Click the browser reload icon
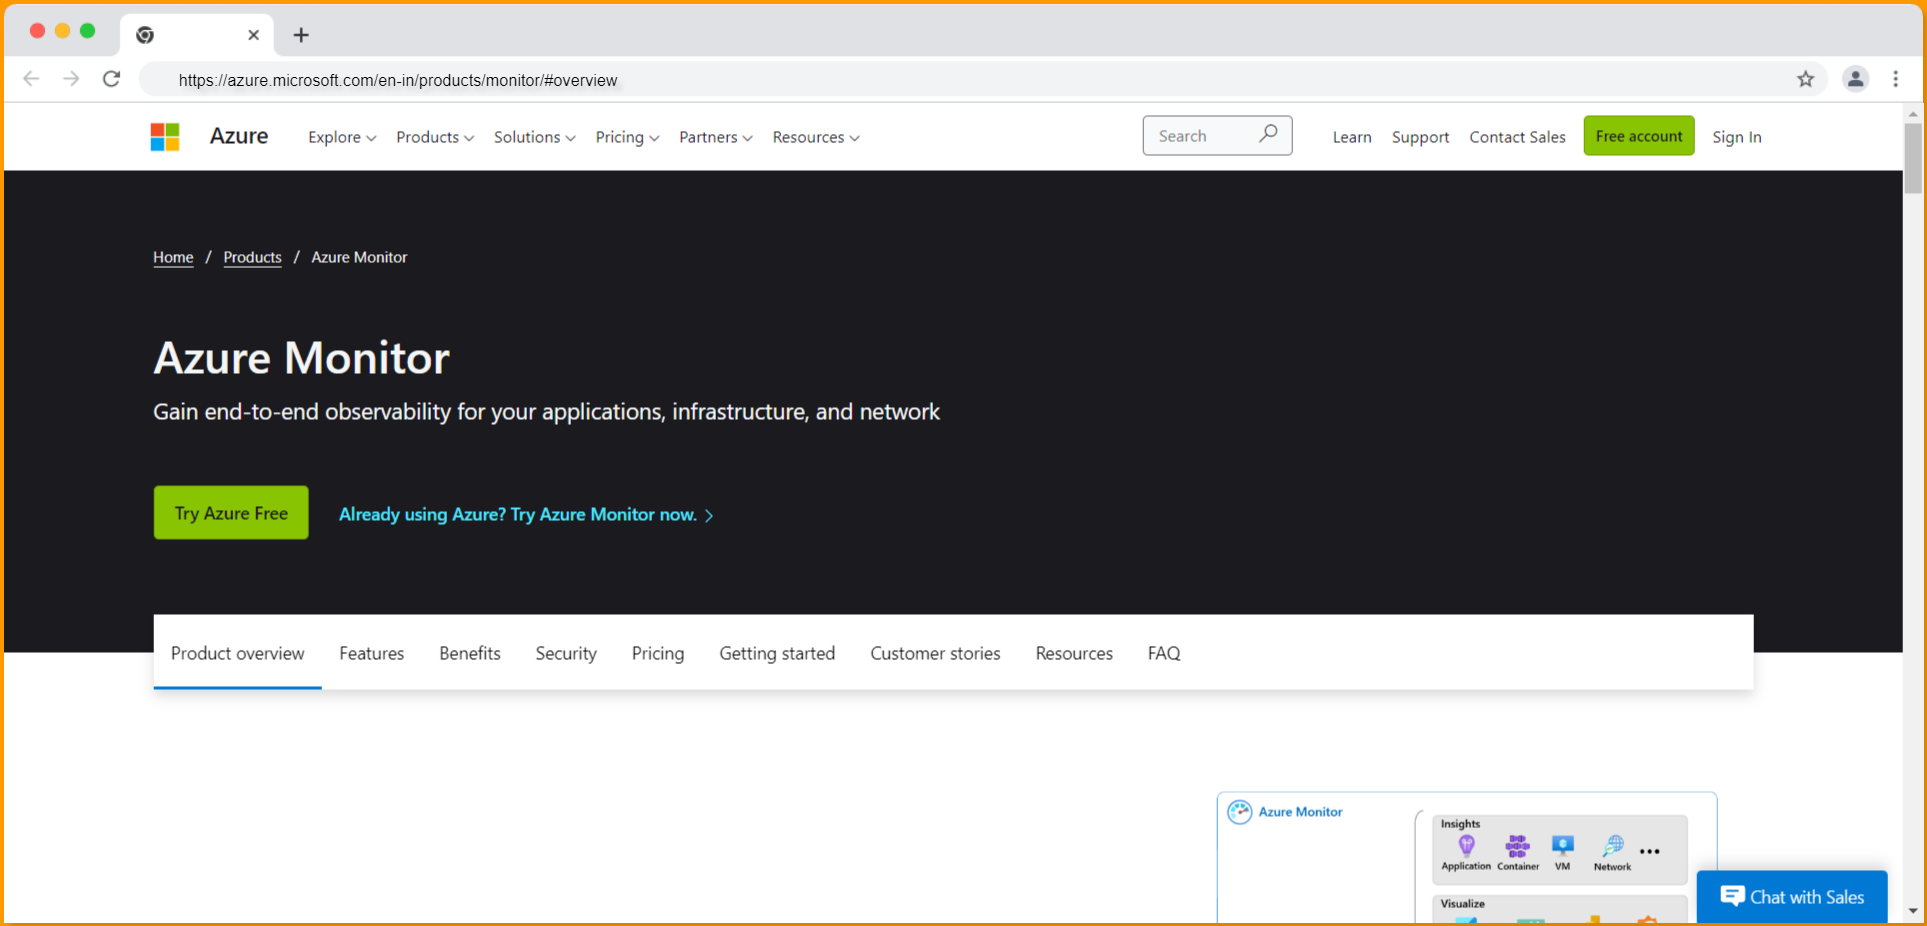The height and width of the screenshot is (926, 1927). pyautogui.click(x=111, y=79)
